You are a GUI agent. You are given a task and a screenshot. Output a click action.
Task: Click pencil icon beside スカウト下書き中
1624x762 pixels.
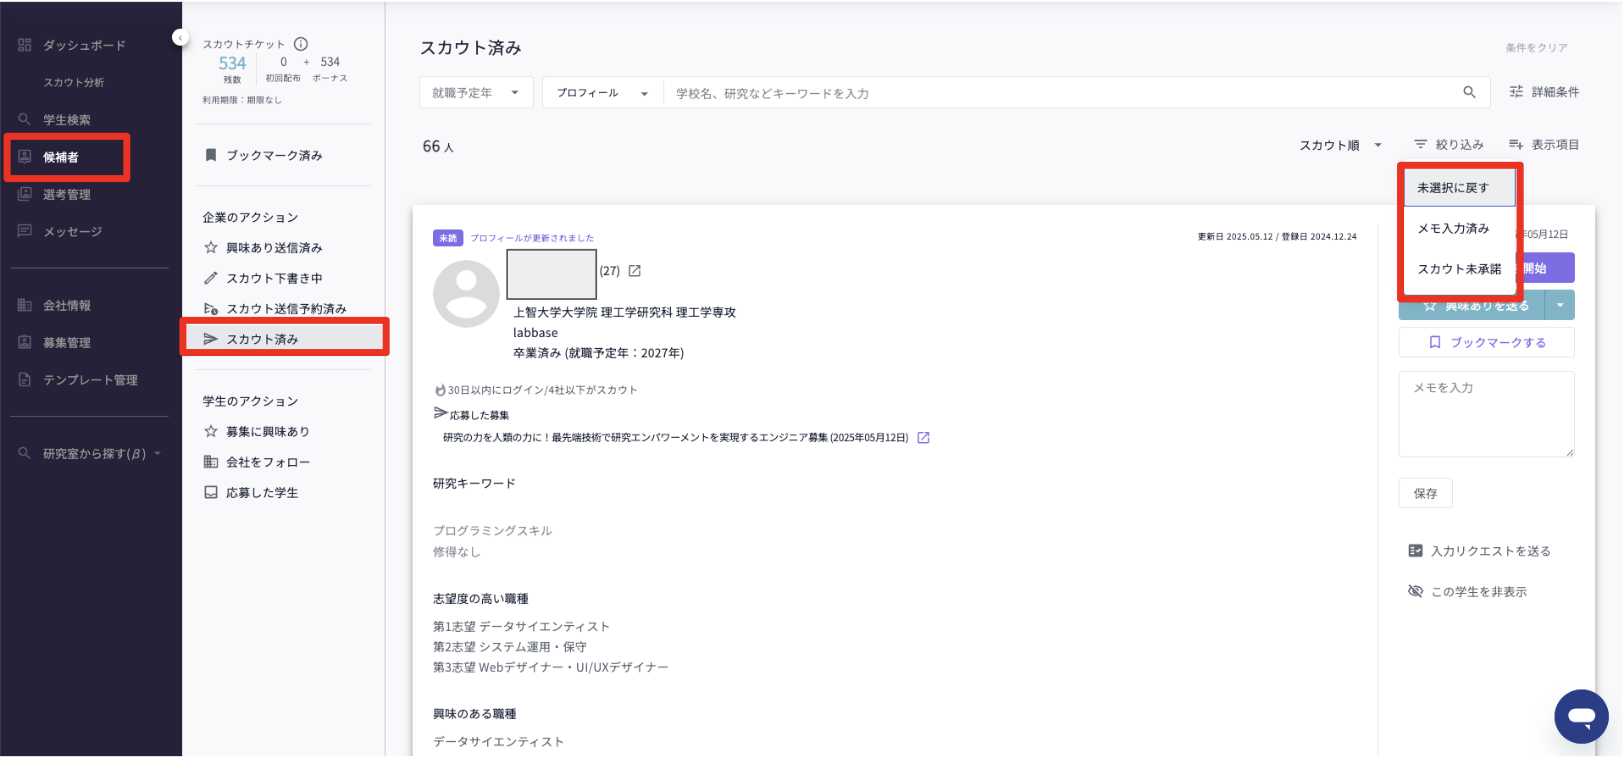tap(211, 278)
